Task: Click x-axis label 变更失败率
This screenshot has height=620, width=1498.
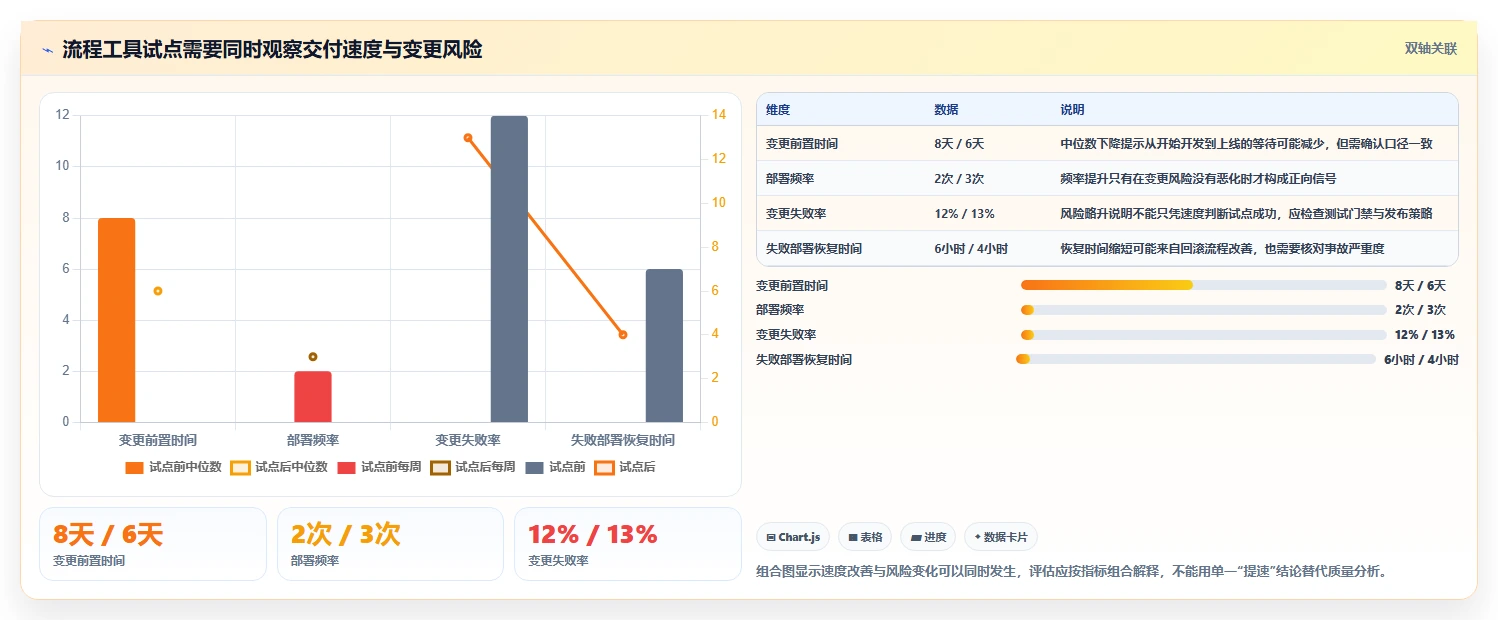Action: (468, 440)
